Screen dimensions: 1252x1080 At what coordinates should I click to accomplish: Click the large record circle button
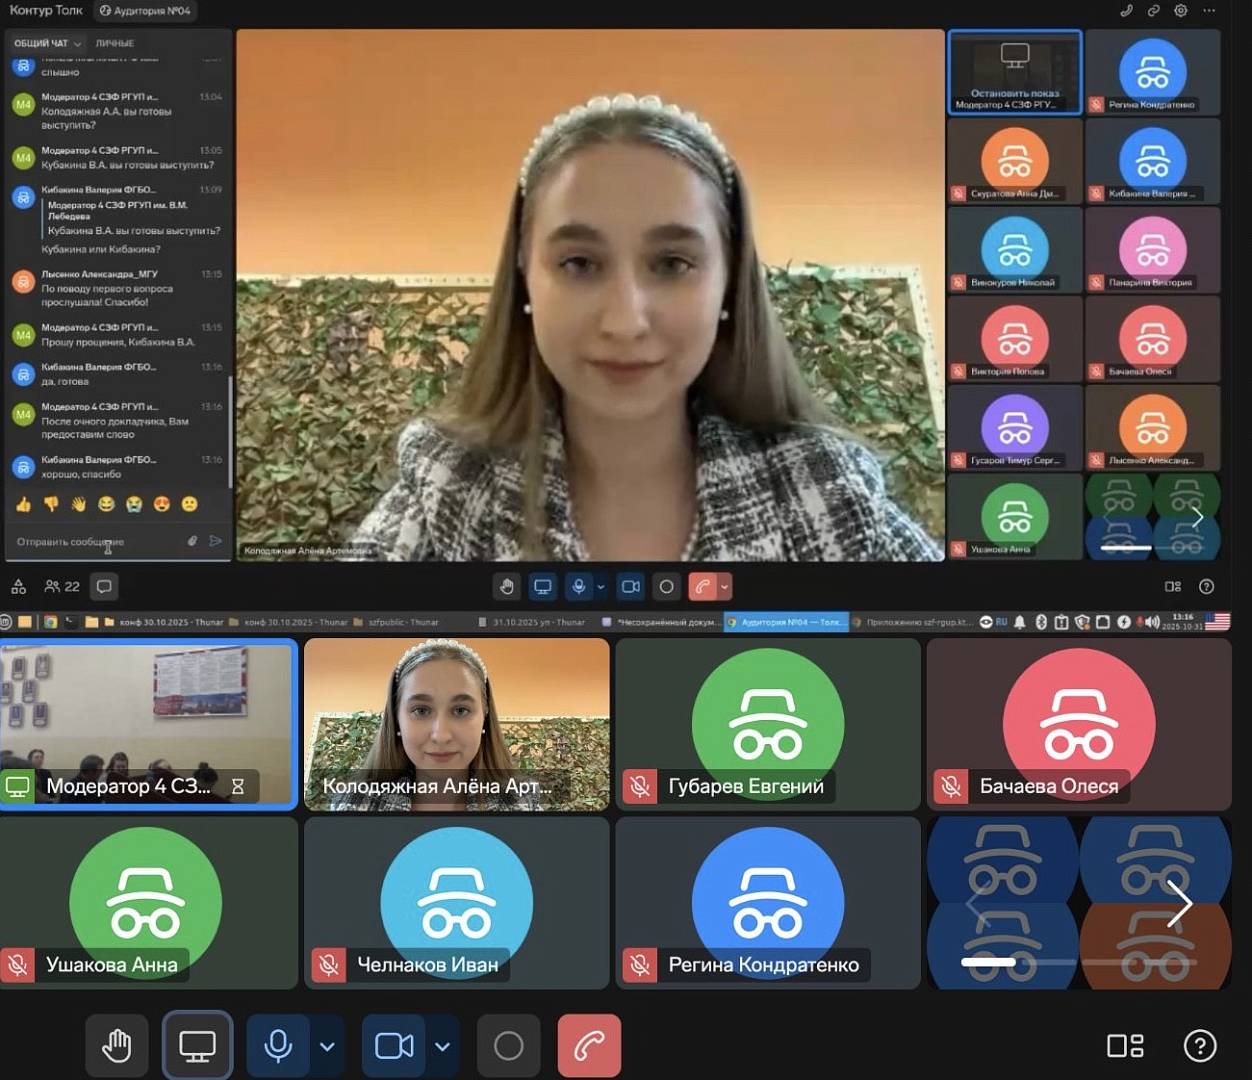pyautogui.click(x=508, y=1046)
